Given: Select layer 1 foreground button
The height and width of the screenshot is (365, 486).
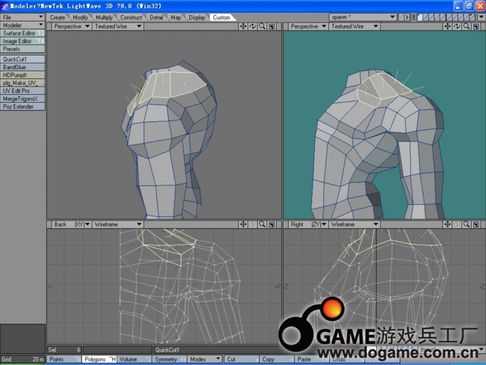Looking at the screenshot, I should coord(420,17).
